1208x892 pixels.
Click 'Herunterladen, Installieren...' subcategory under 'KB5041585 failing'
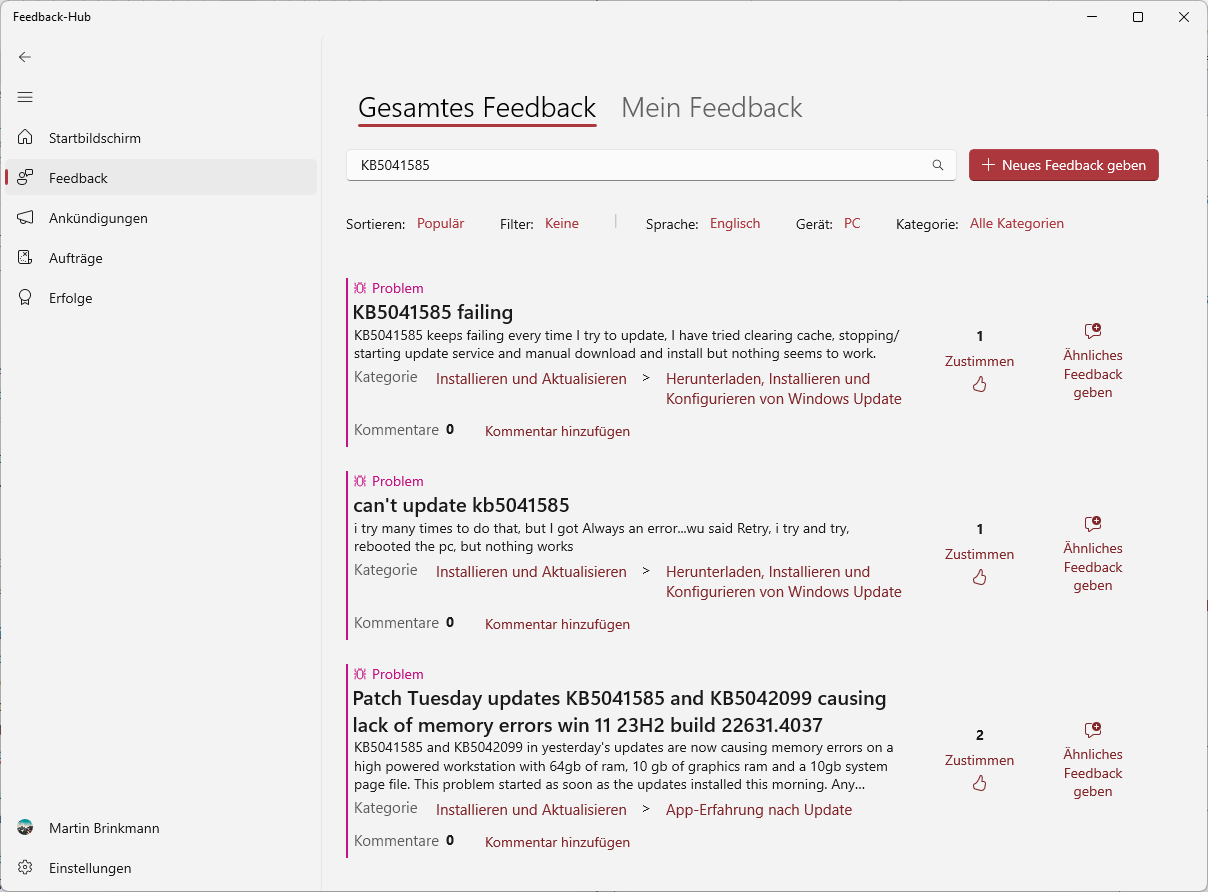(x=784, y=388)
